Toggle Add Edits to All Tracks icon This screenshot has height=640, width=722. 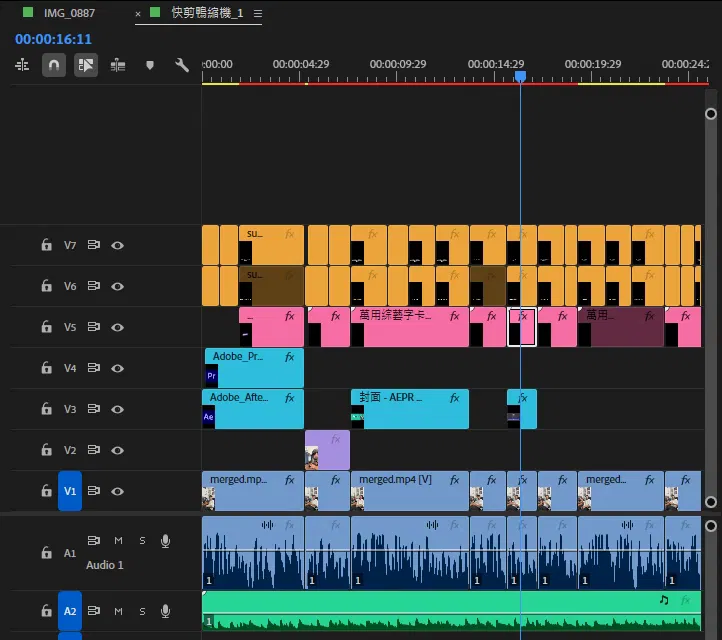click(118, 65)
